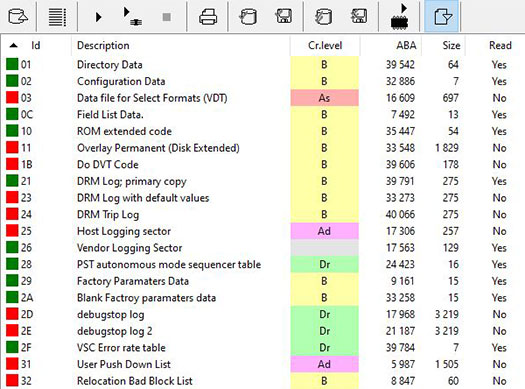
Task: Click the printer icon in toolbar
Action: [x=208, y=16]
